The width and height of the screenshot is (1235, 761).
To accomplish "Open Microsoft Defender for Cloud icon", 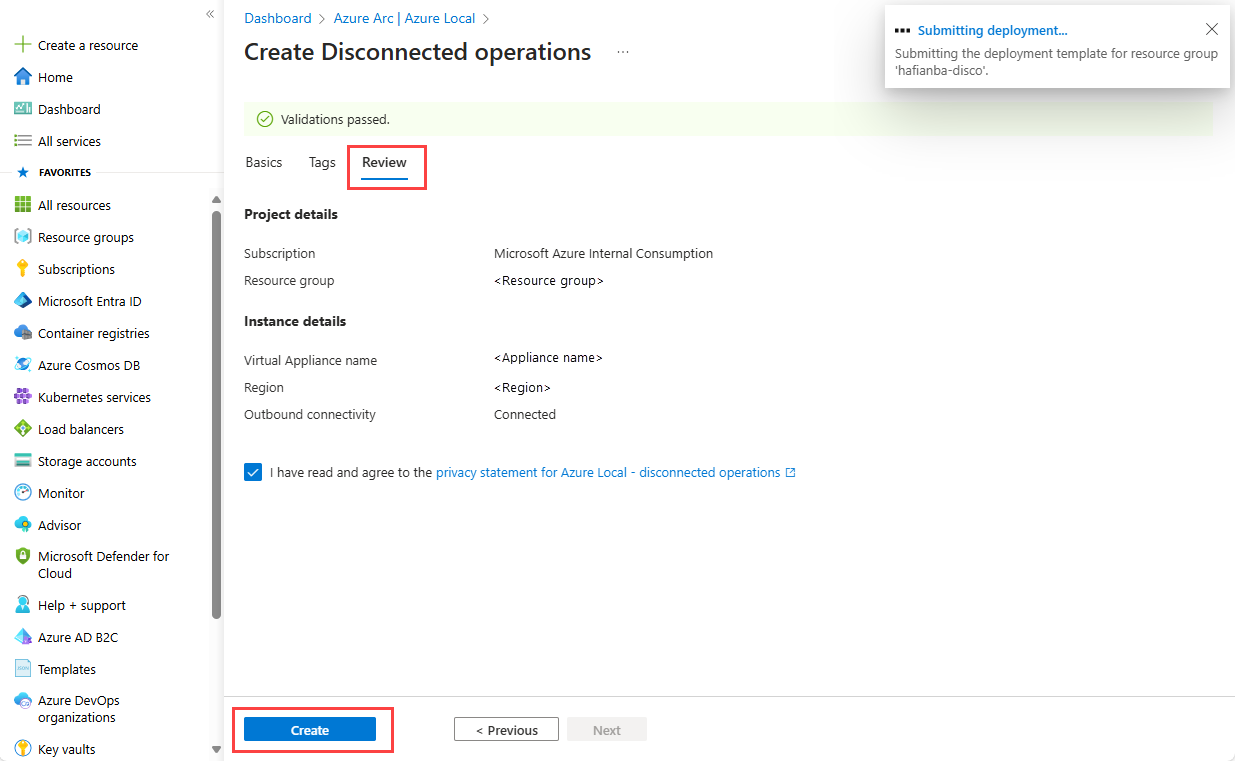I will 23,556.
